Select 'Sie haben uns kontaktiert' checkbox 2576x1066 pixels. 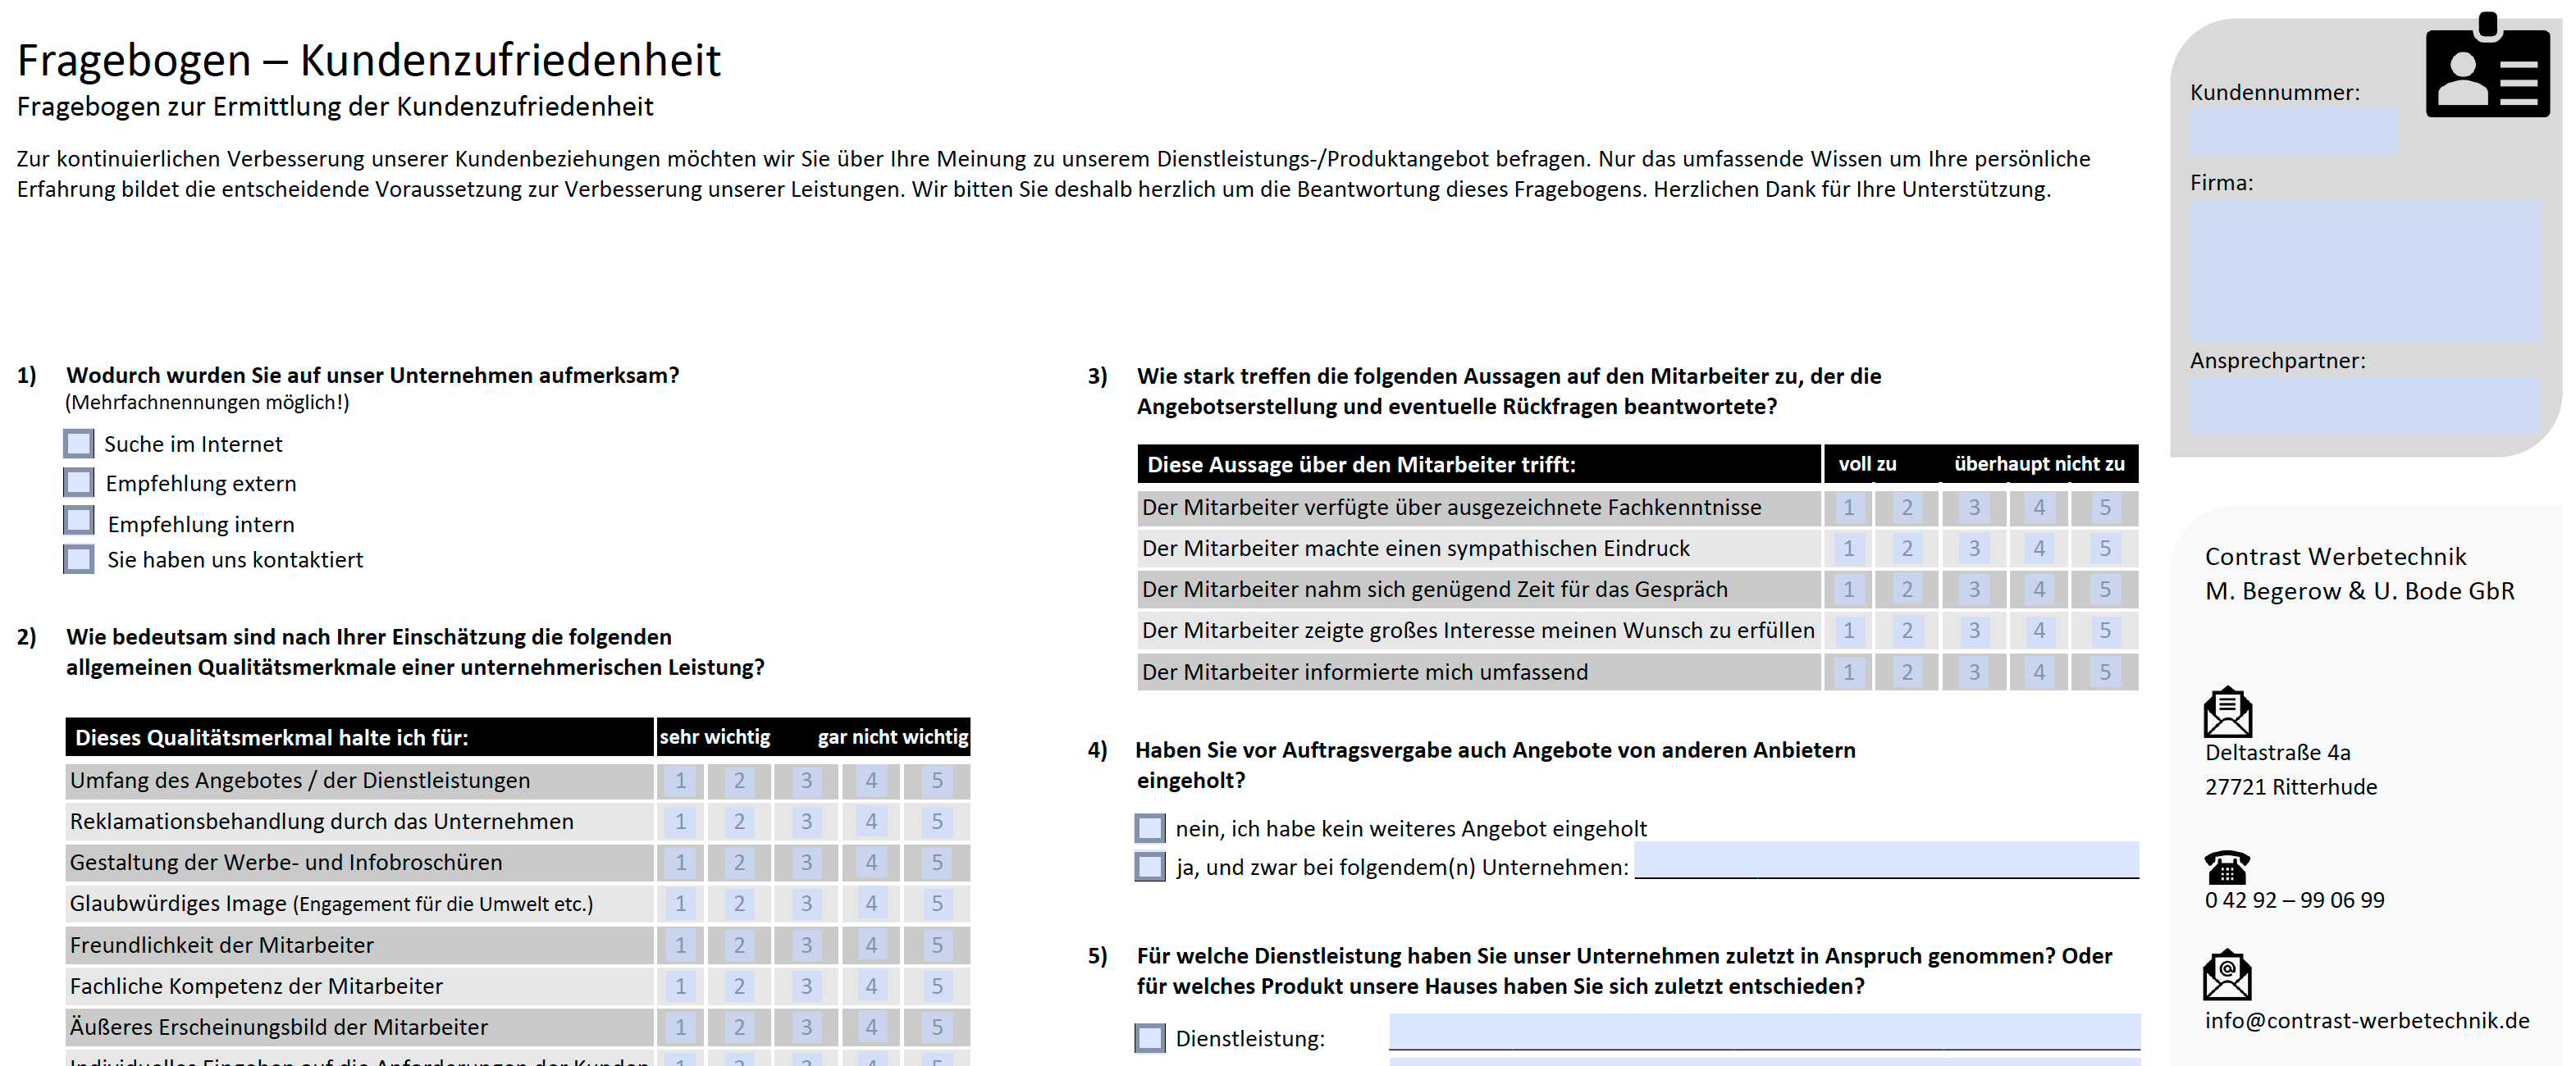[79, 559]
